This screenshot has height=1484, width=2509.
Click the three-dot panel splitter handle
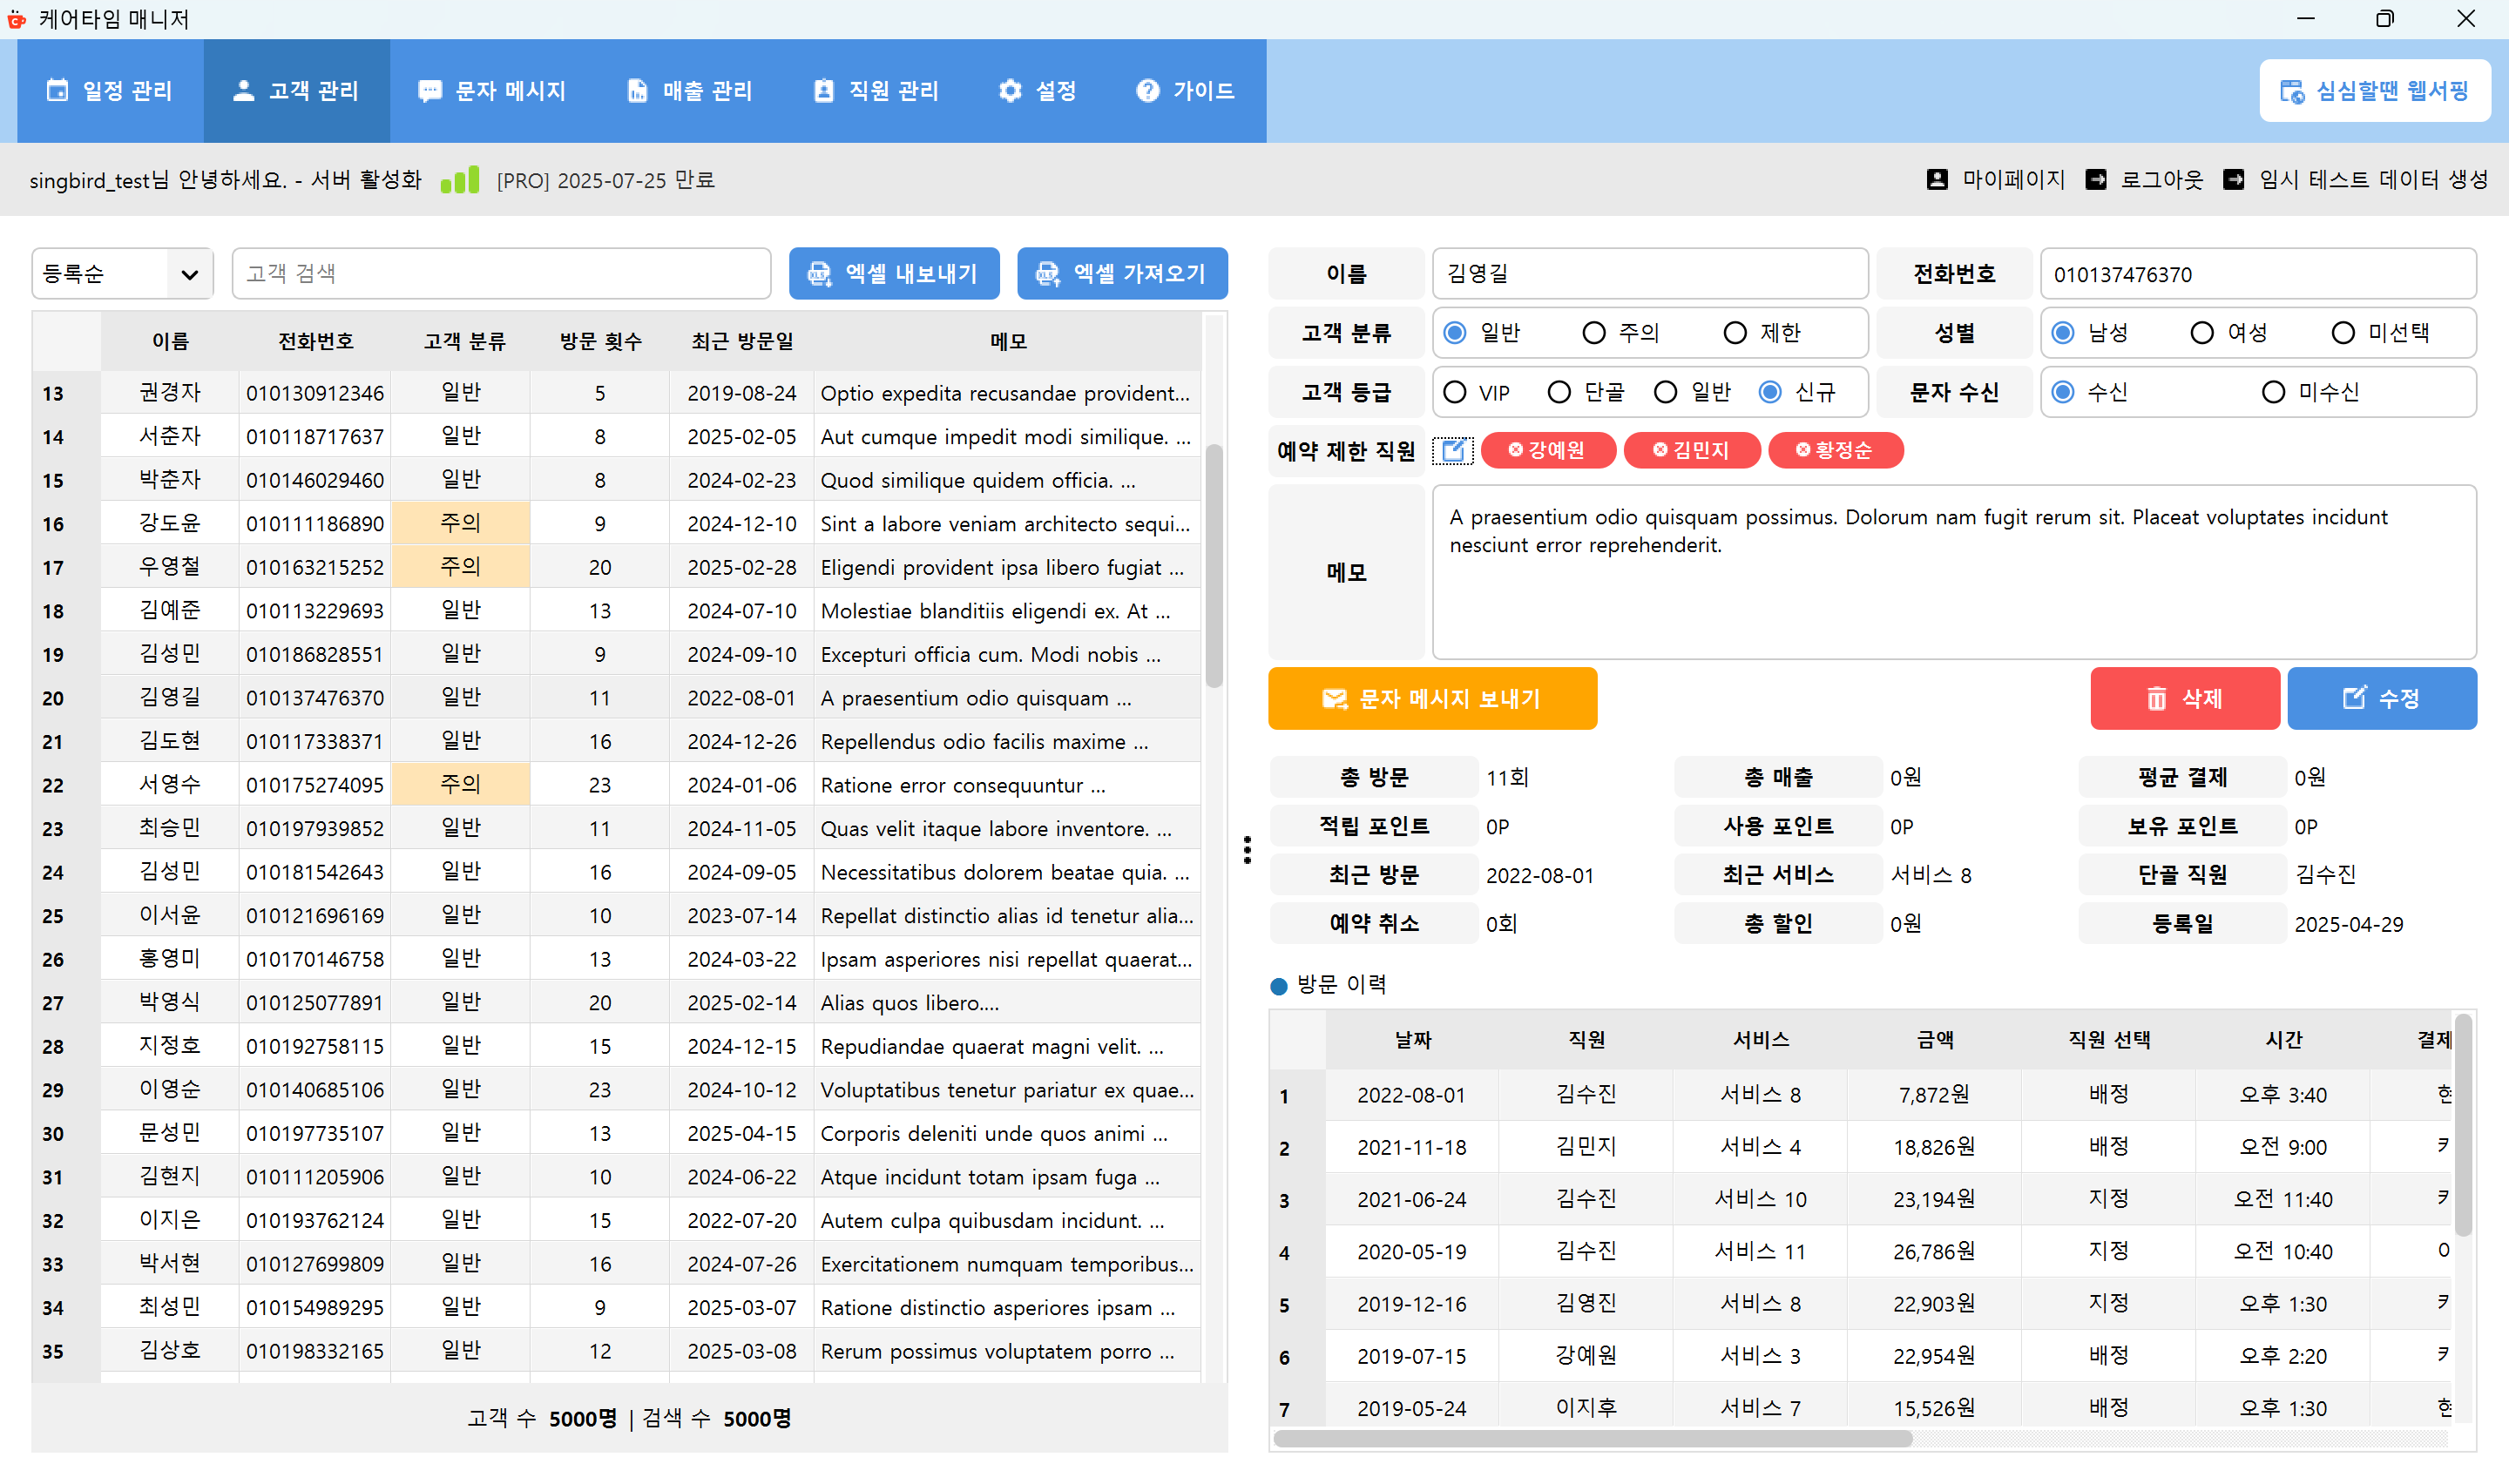[x=1247, y=850]
